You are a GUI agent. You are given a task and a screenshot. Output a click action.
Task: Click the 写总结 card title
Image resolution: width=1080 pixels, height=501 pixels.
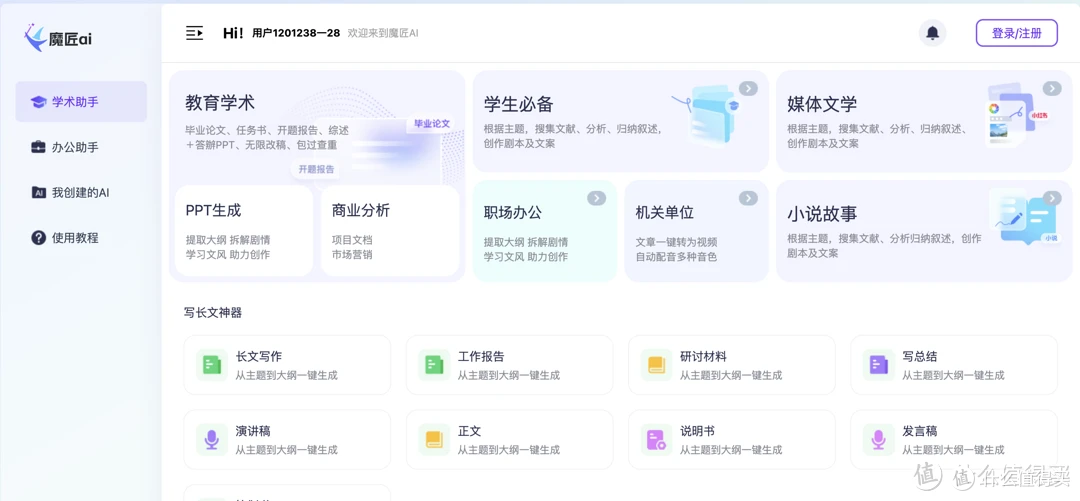920,357
